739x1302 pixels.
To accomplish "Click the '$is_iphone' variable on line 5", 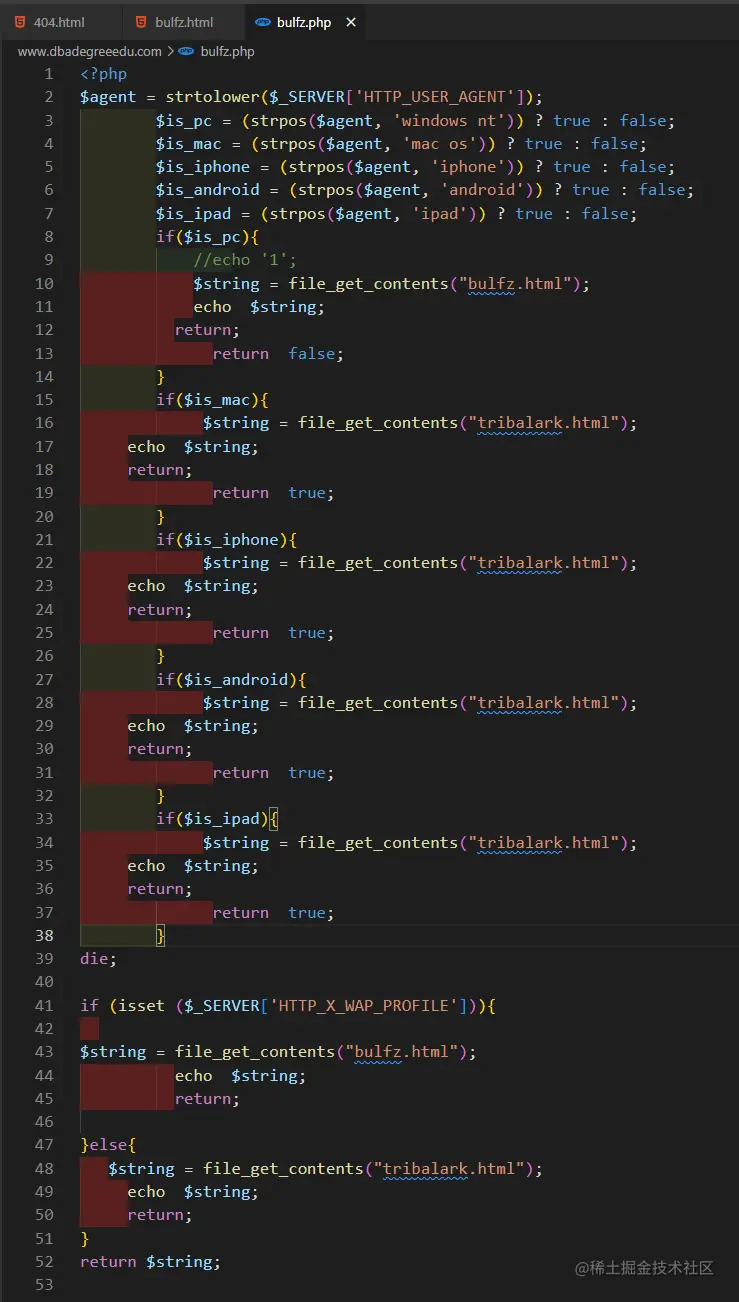I will [x=203, y=166].
